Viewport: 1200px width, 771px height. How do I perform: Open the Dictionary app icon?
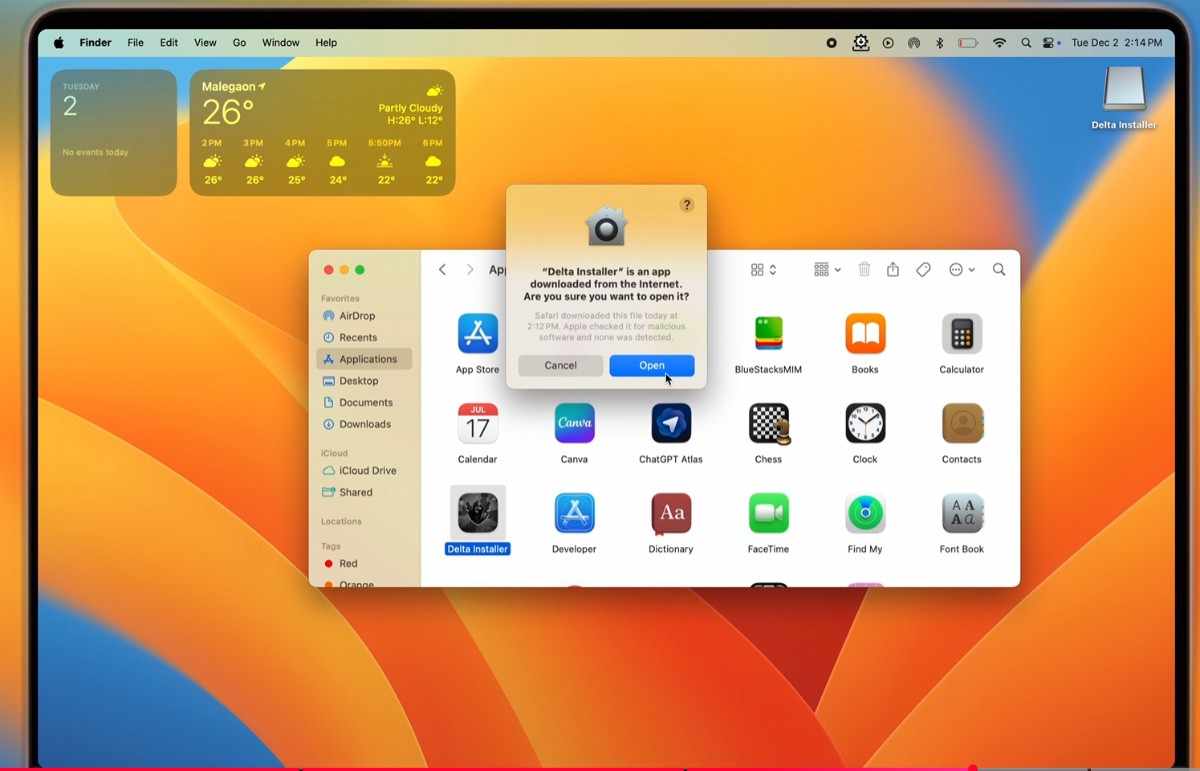(x=671, y=514)
